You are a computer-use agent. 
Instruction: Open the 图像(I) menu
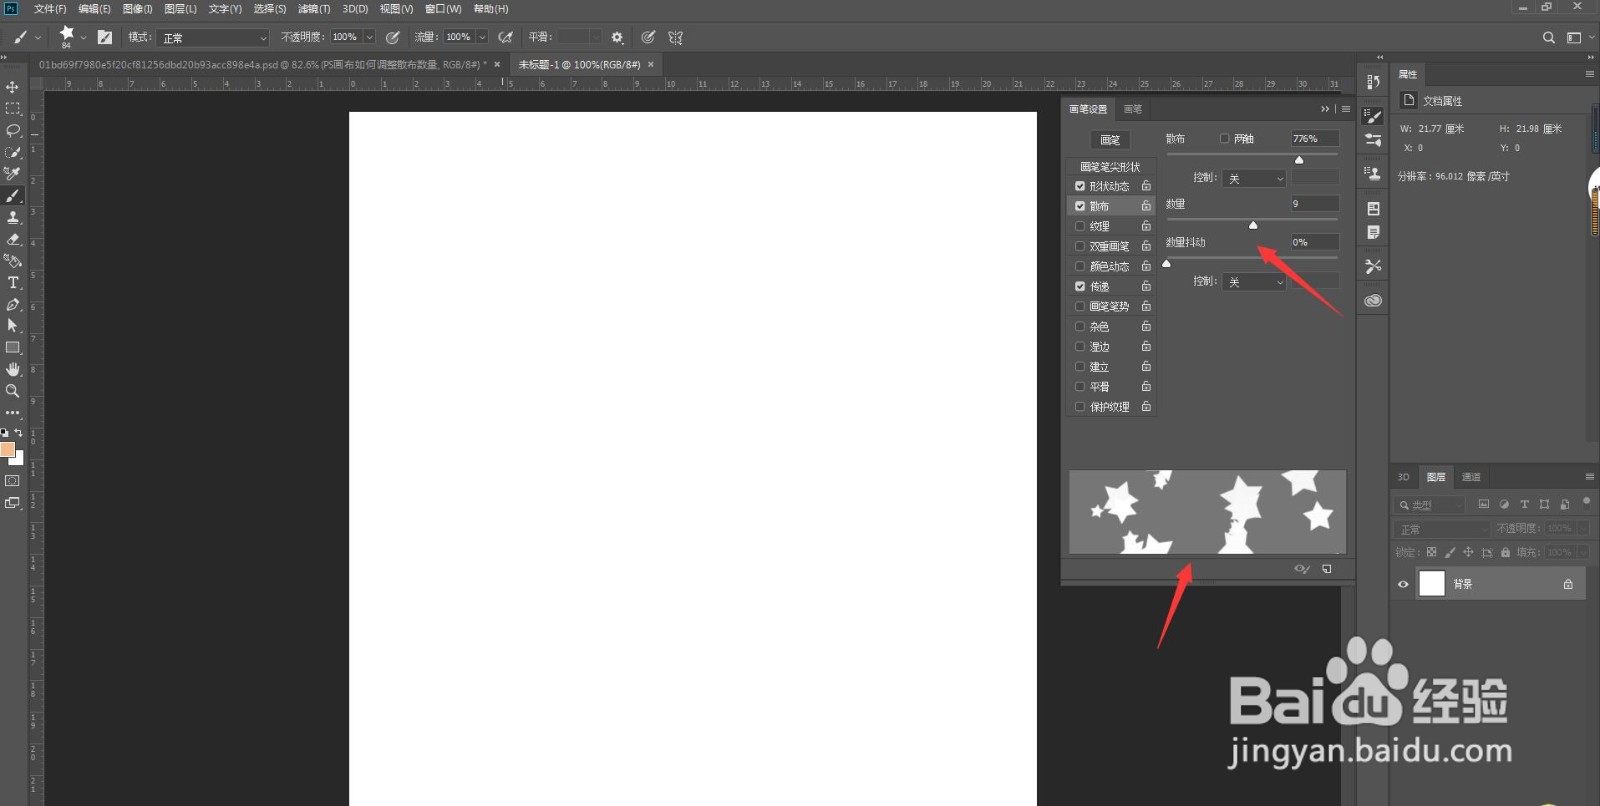point(137,9)
